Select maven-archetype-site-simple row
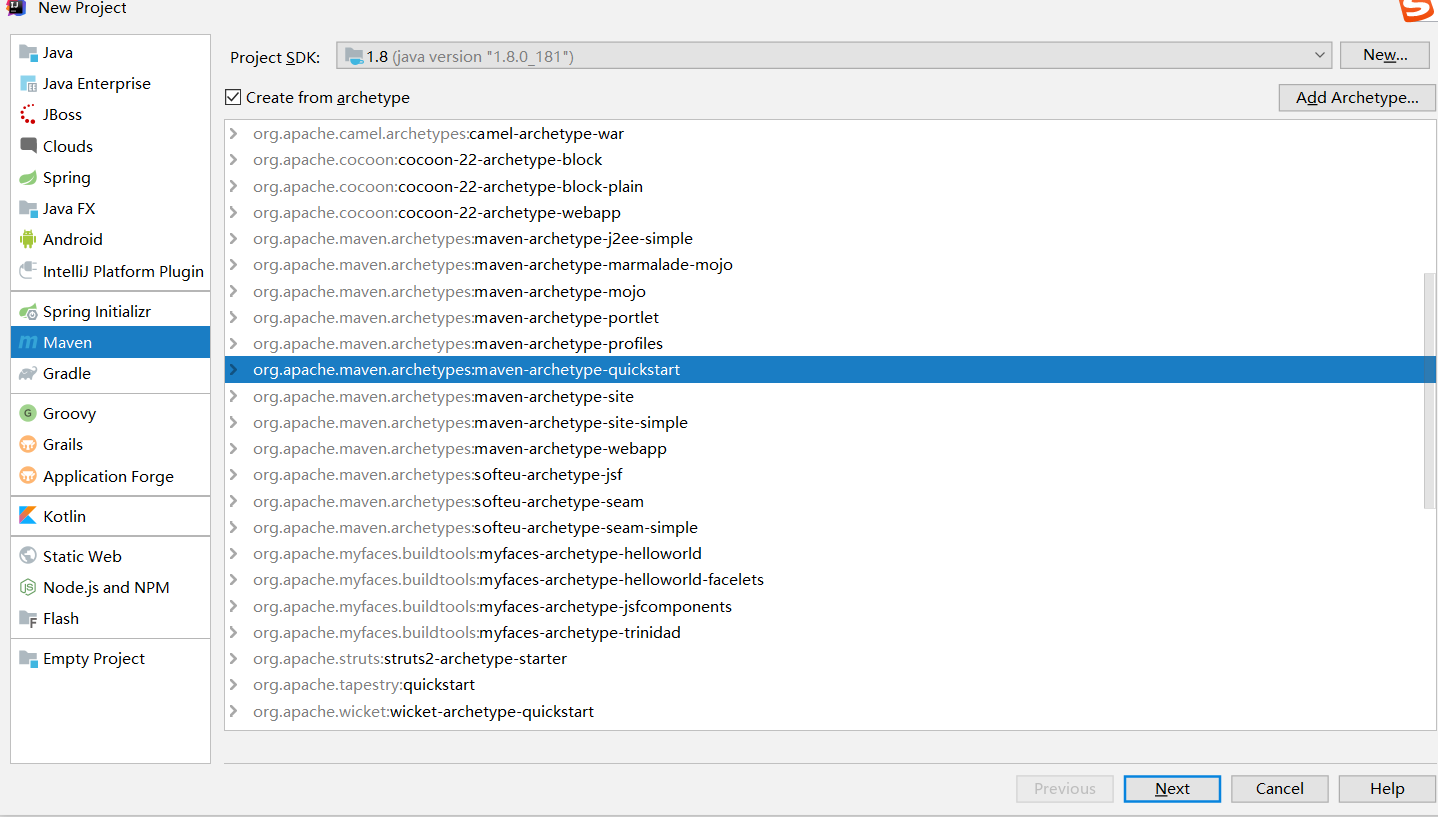Viewport: 1438px width, 817px height. tap(830, 423)
